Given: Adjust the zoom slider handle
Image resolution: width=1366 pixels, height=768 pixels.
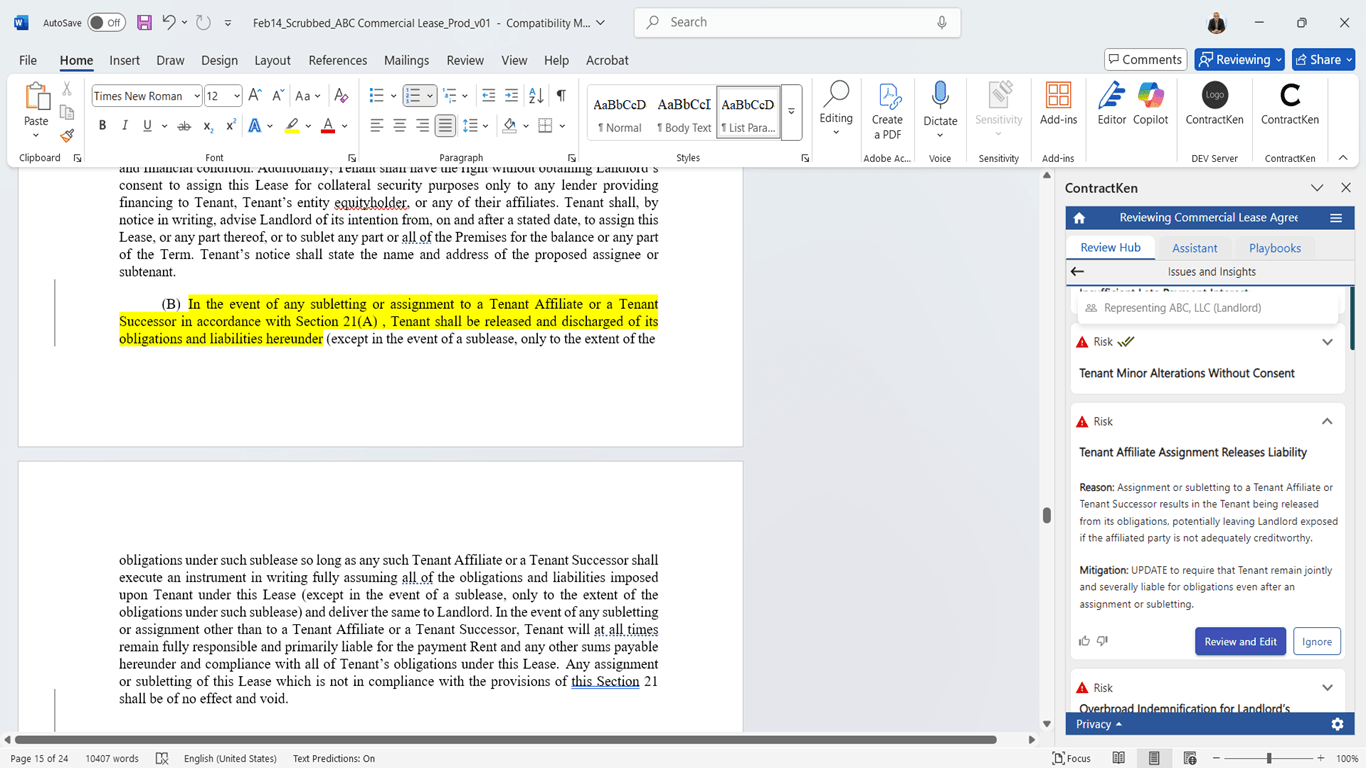Looking at the screenshot, I should 1269,758.
